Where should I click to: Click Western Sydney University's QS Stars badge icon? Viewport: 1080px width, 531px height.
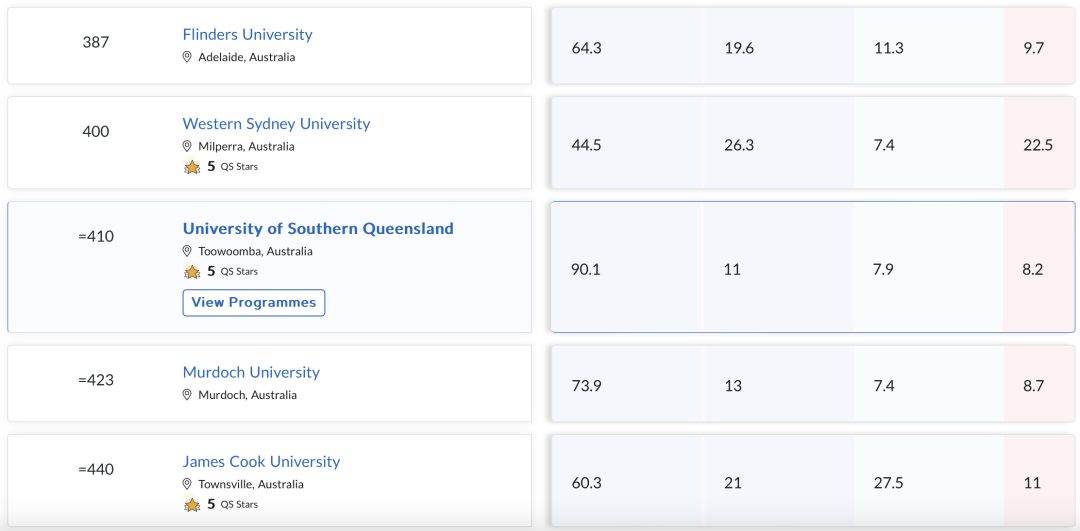click(x=192, y=166)
